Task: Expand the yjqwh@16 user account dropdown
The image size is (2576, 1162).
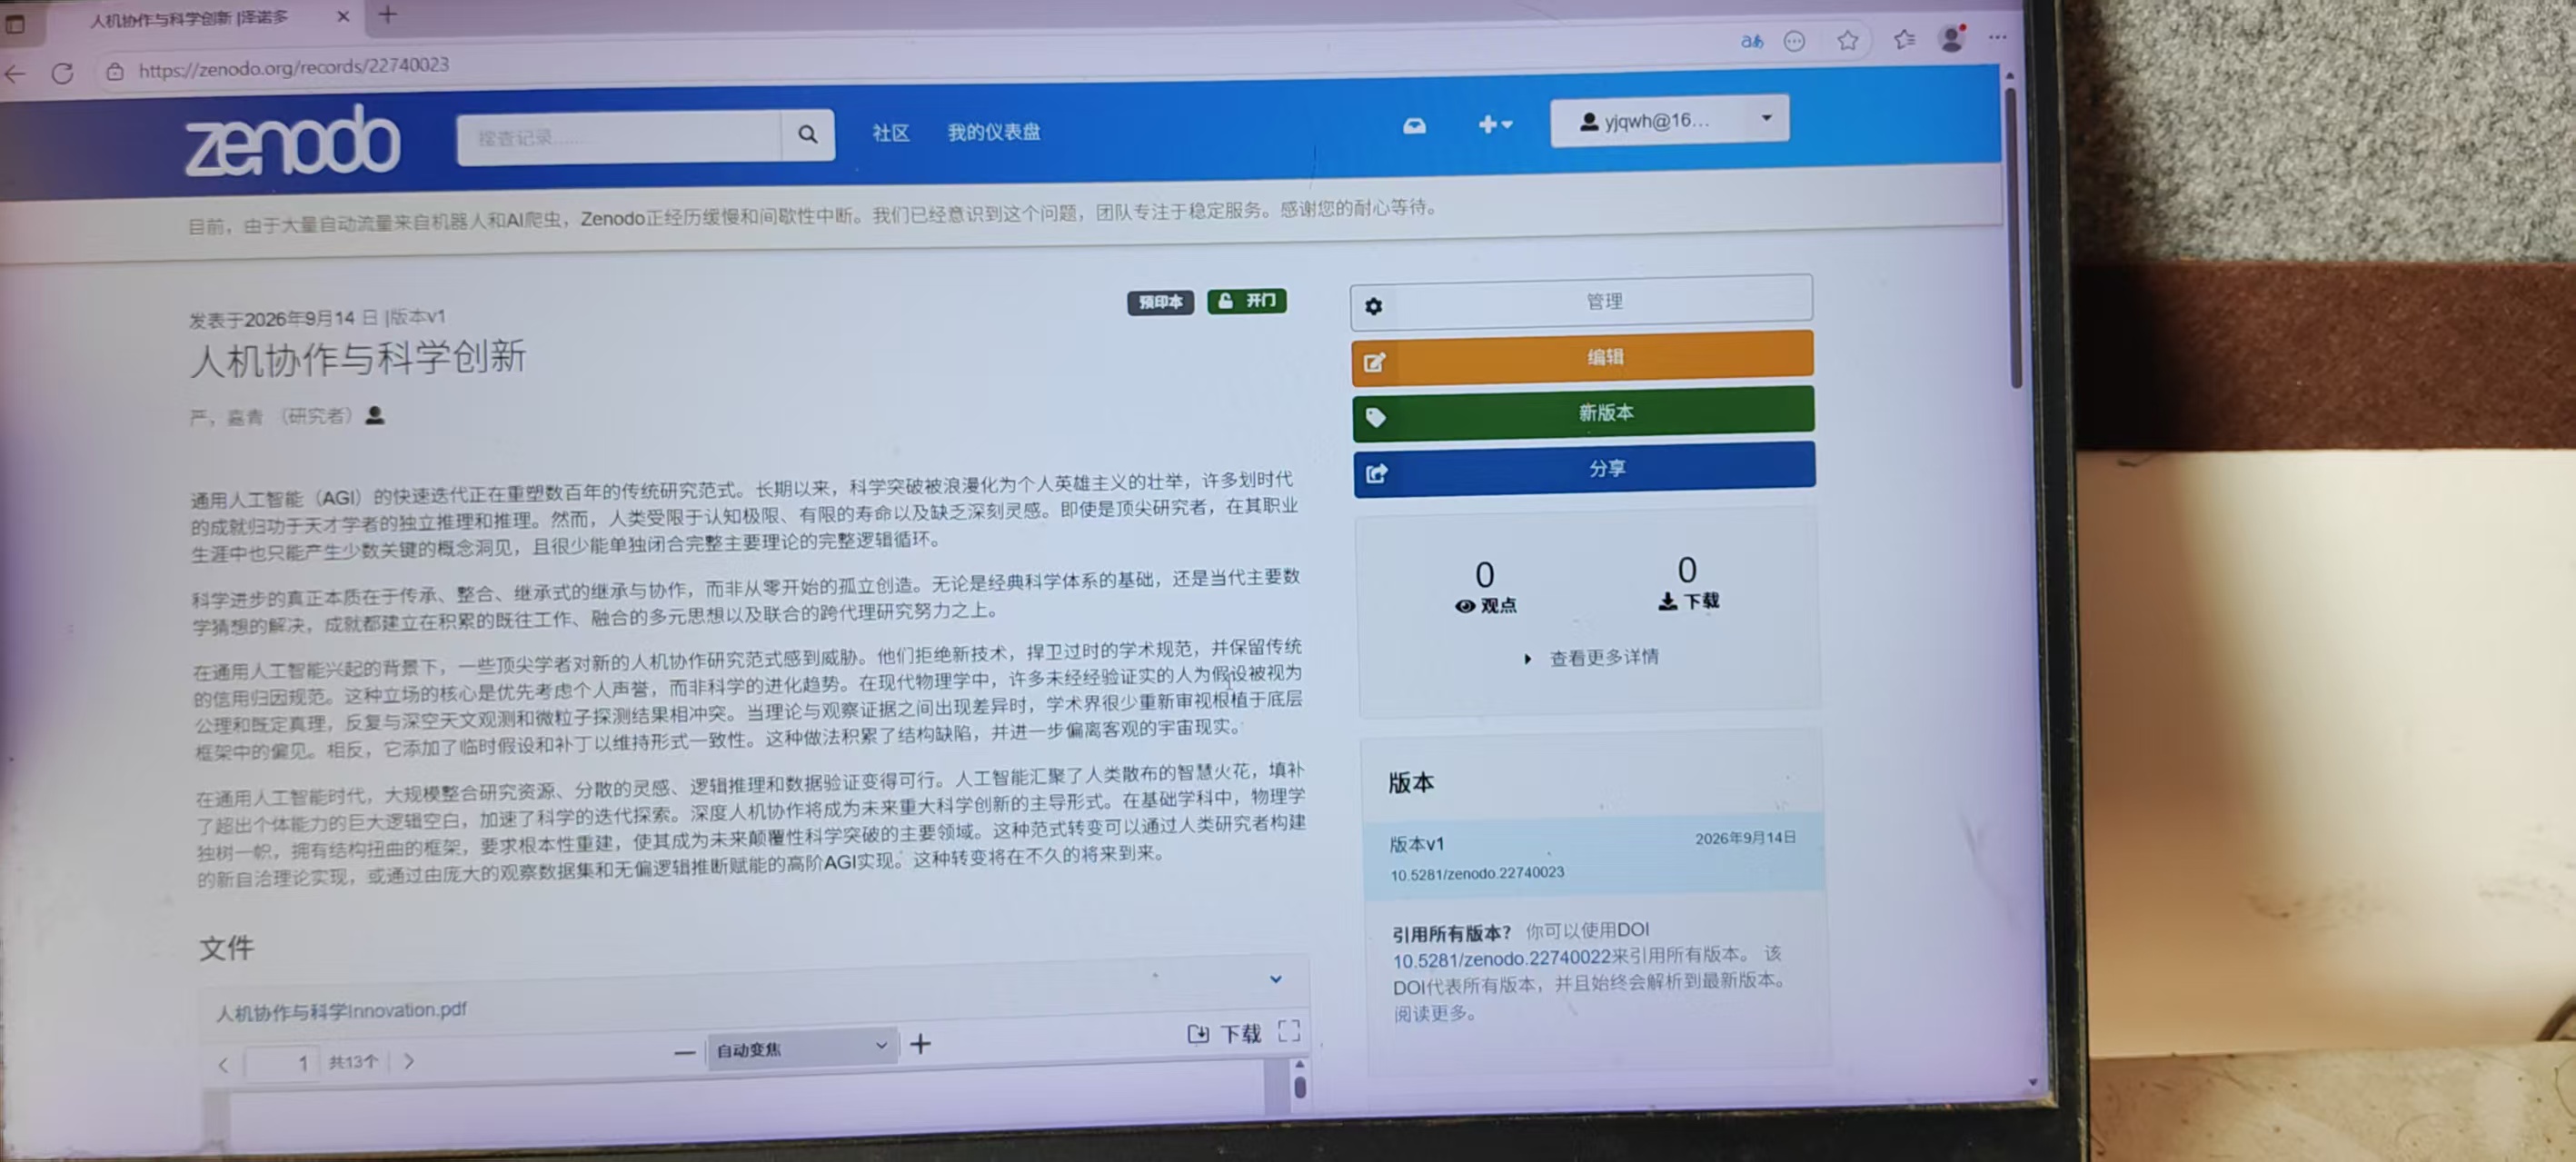Action: pyautogui.click(x=1669, y=121)
